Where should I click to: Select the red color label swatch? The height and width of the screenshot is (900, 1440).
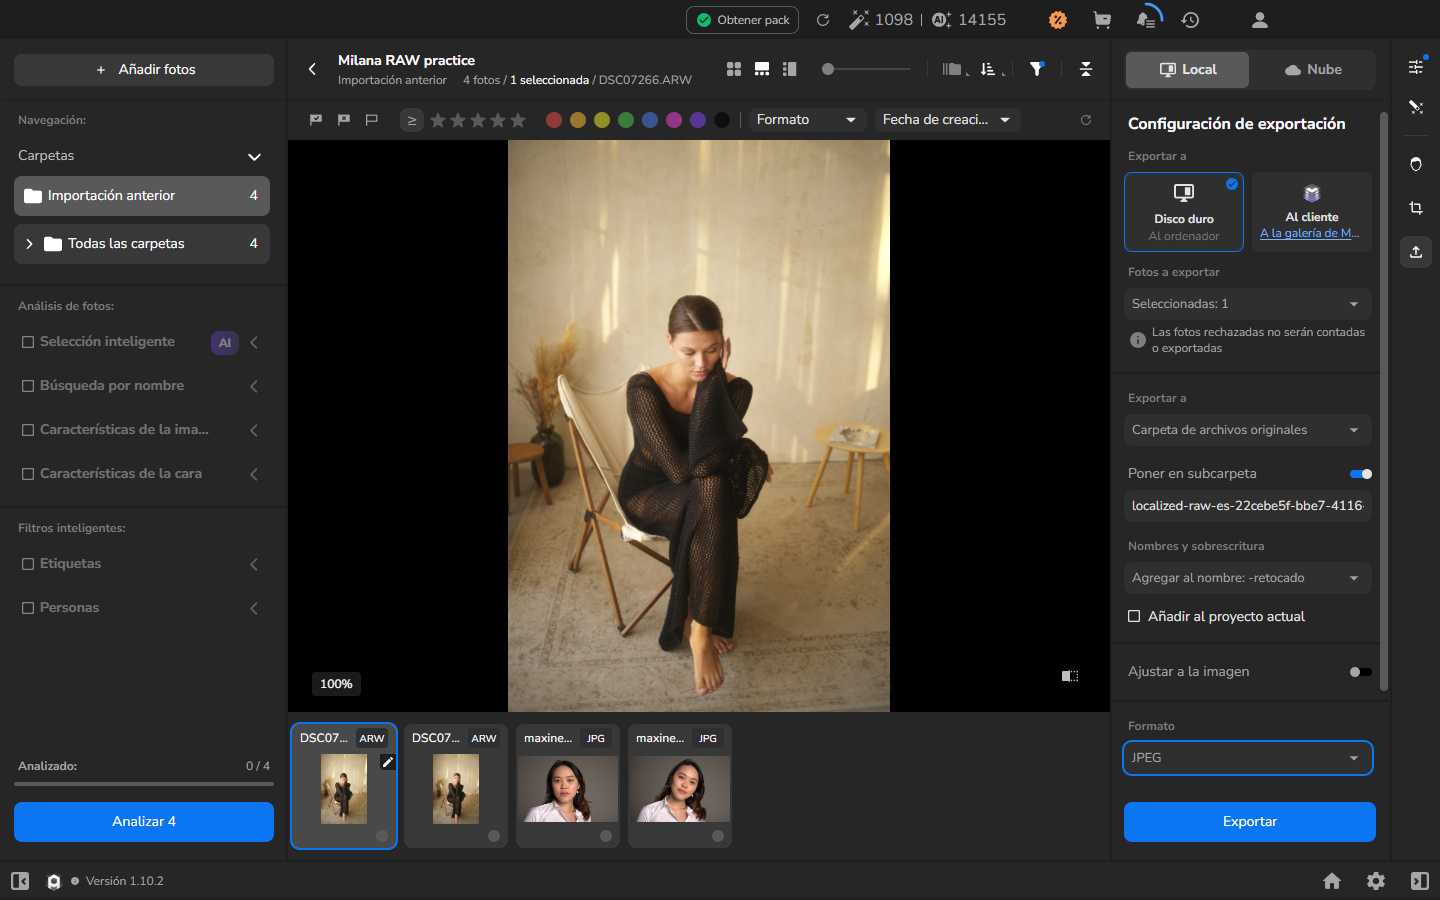554,120
